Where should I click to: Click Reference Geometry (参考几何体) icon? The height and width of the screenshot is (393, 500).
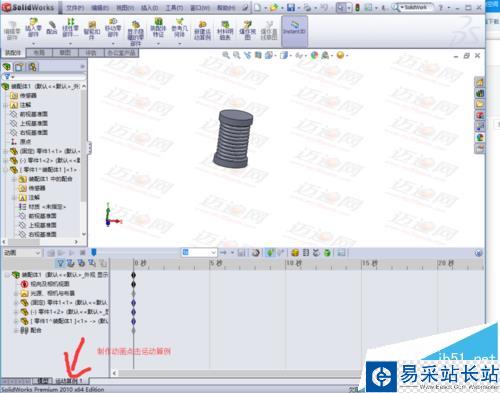pyautogui.click(x=179, y=28)
